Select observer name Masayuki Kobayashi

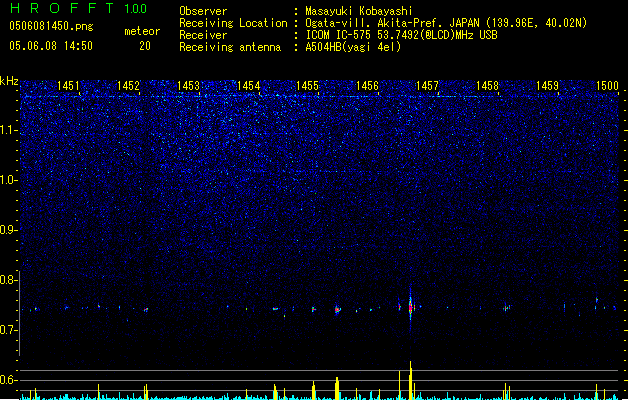(359, 11)
